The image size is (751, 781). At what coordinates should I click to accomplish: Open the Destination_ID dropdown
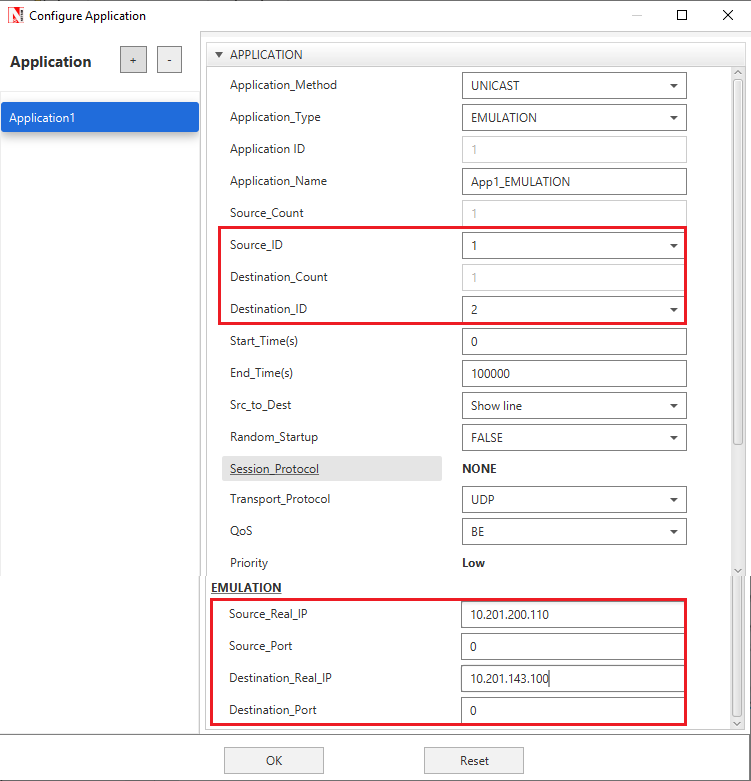coord(573,310)
